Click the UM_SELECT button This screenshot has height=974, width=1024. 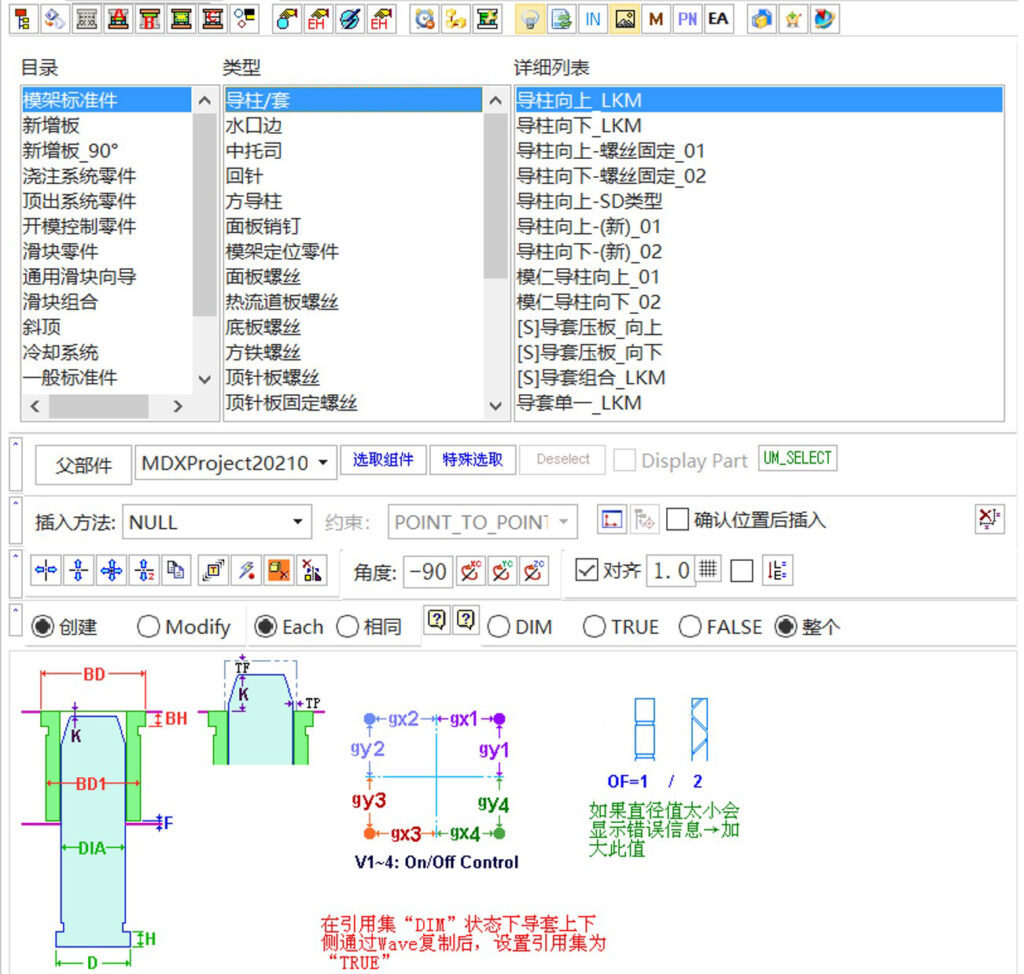[797, 457]
